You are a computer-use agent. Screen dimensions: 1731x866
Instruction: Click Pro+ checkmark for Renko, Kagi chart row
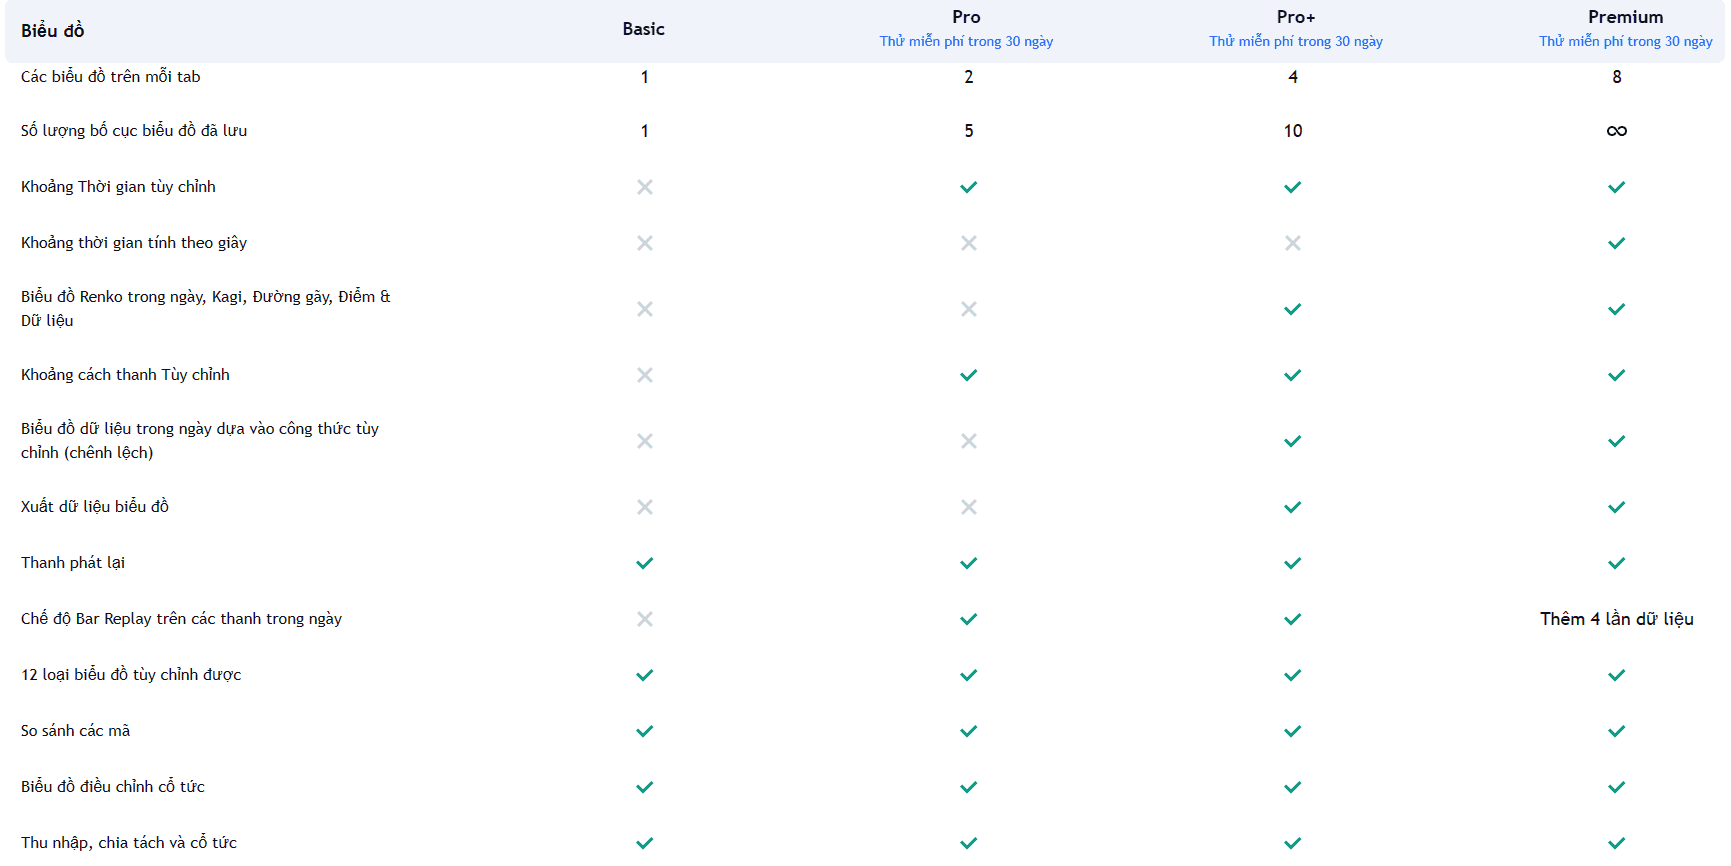1293,309
